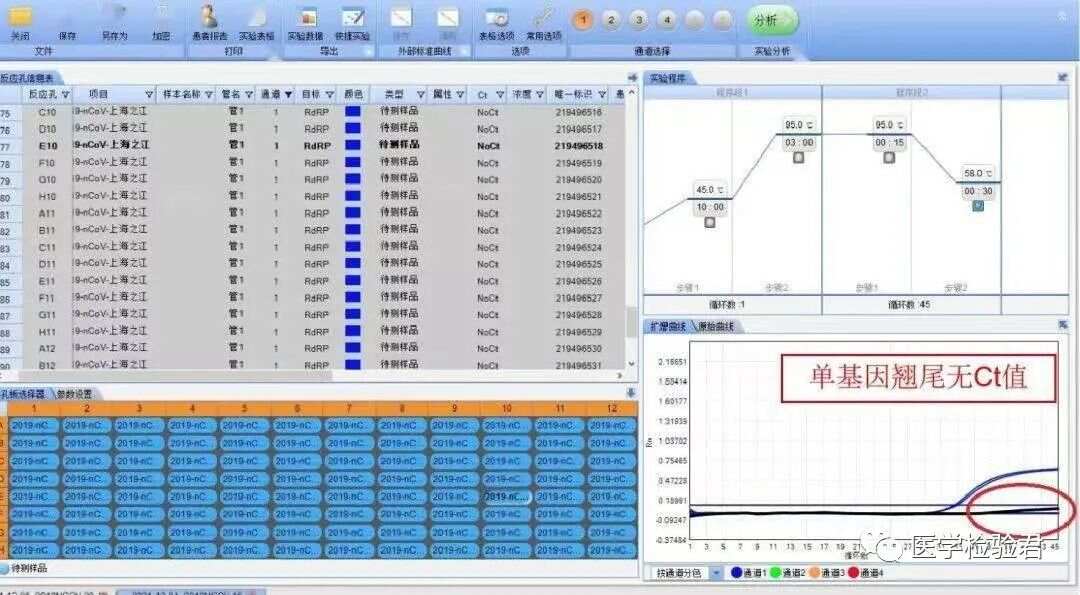Open the Ct column filter dropdown
The width and height of the screenshot is (1080, 595).
[499, 95]
